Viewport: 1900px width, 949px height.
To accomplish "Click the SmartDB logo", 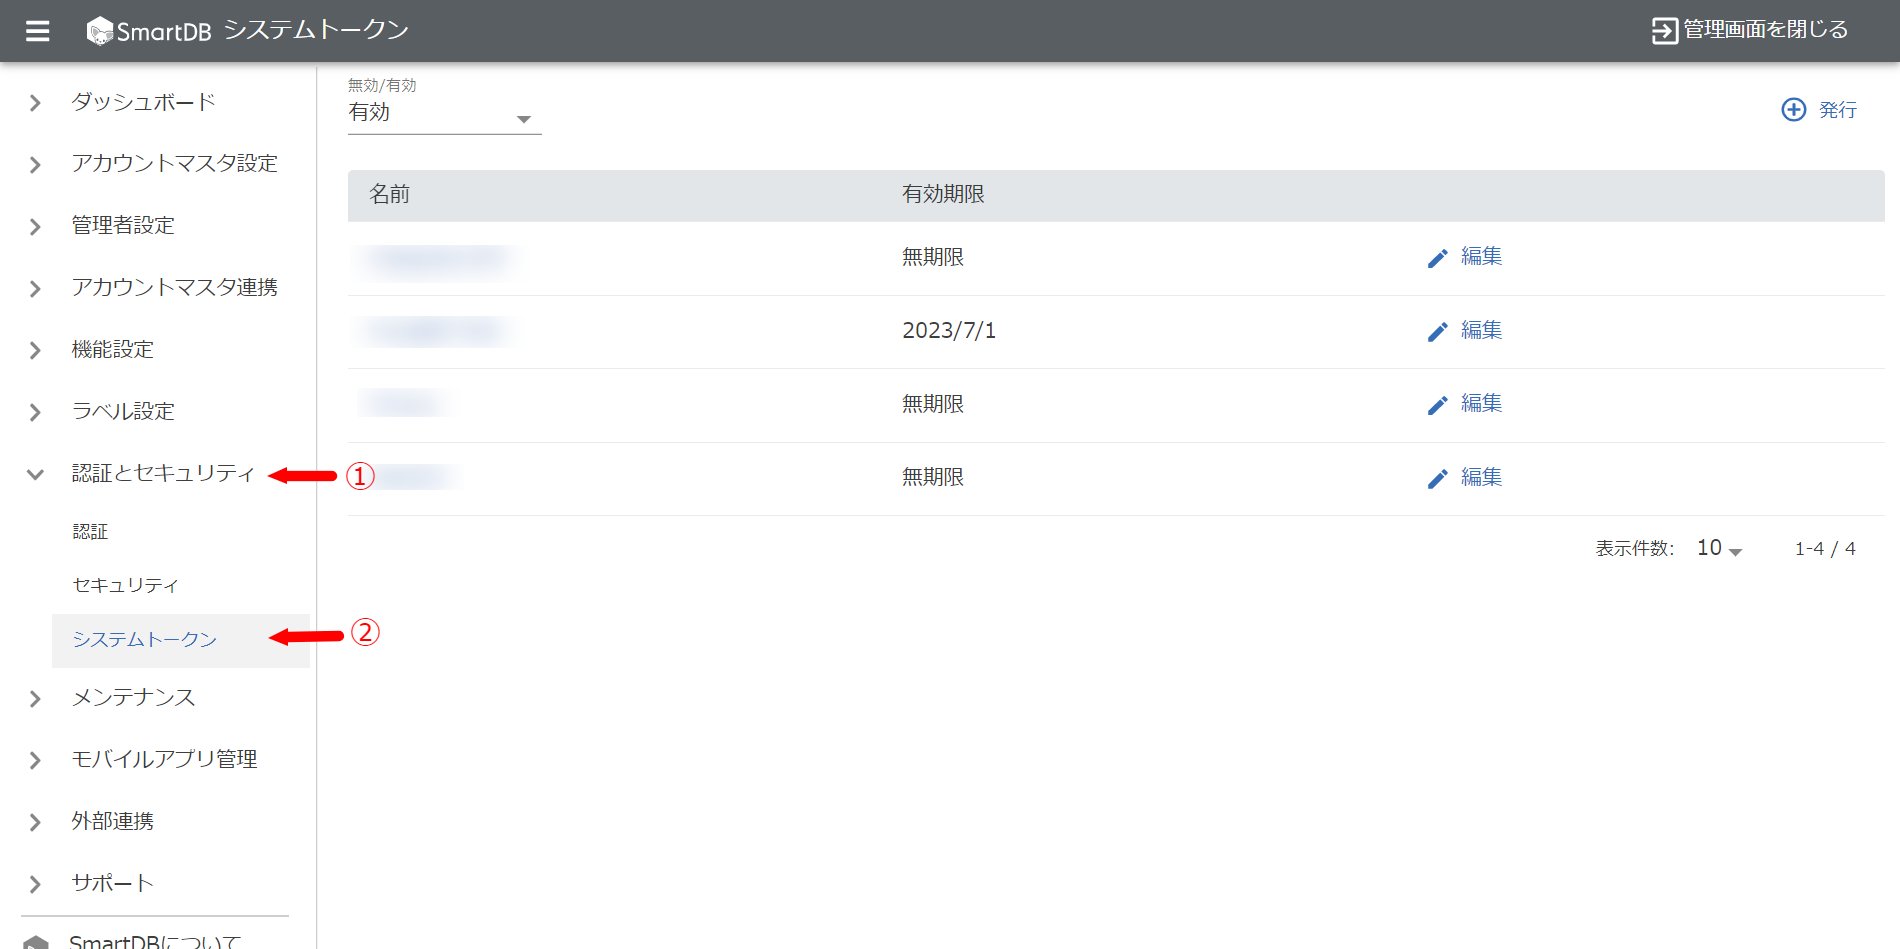I will coord(148,31).
